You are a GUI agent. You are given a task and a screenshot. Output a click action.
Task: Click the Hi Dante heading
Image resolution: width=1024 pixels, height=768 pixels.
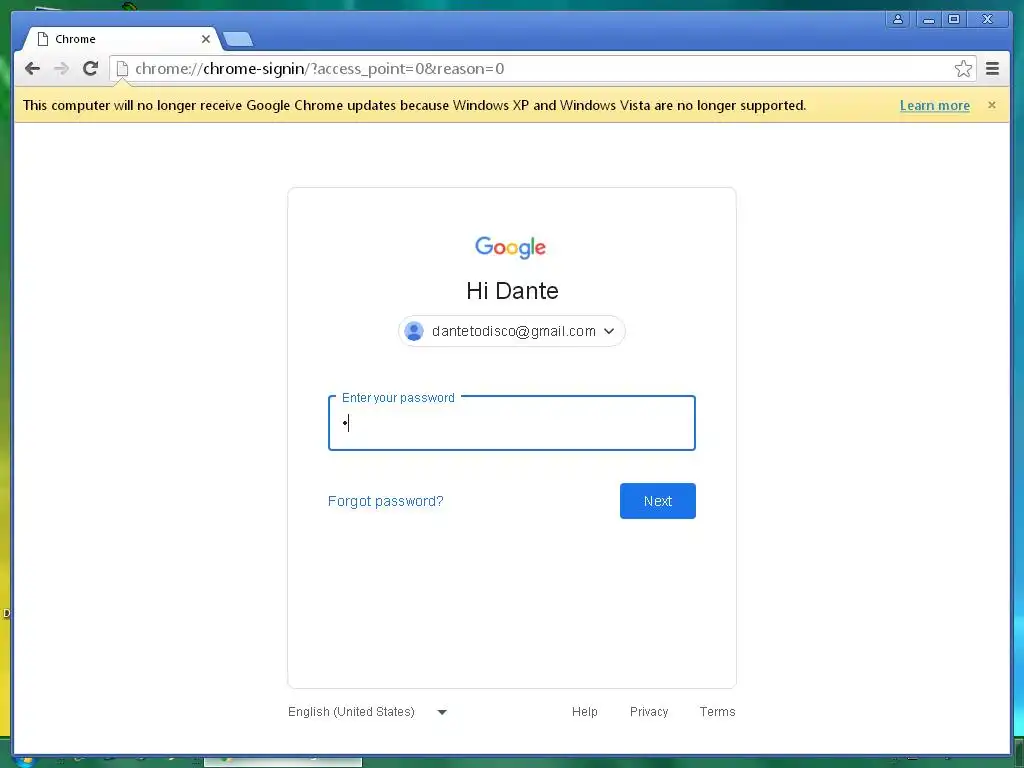[512, 291]
